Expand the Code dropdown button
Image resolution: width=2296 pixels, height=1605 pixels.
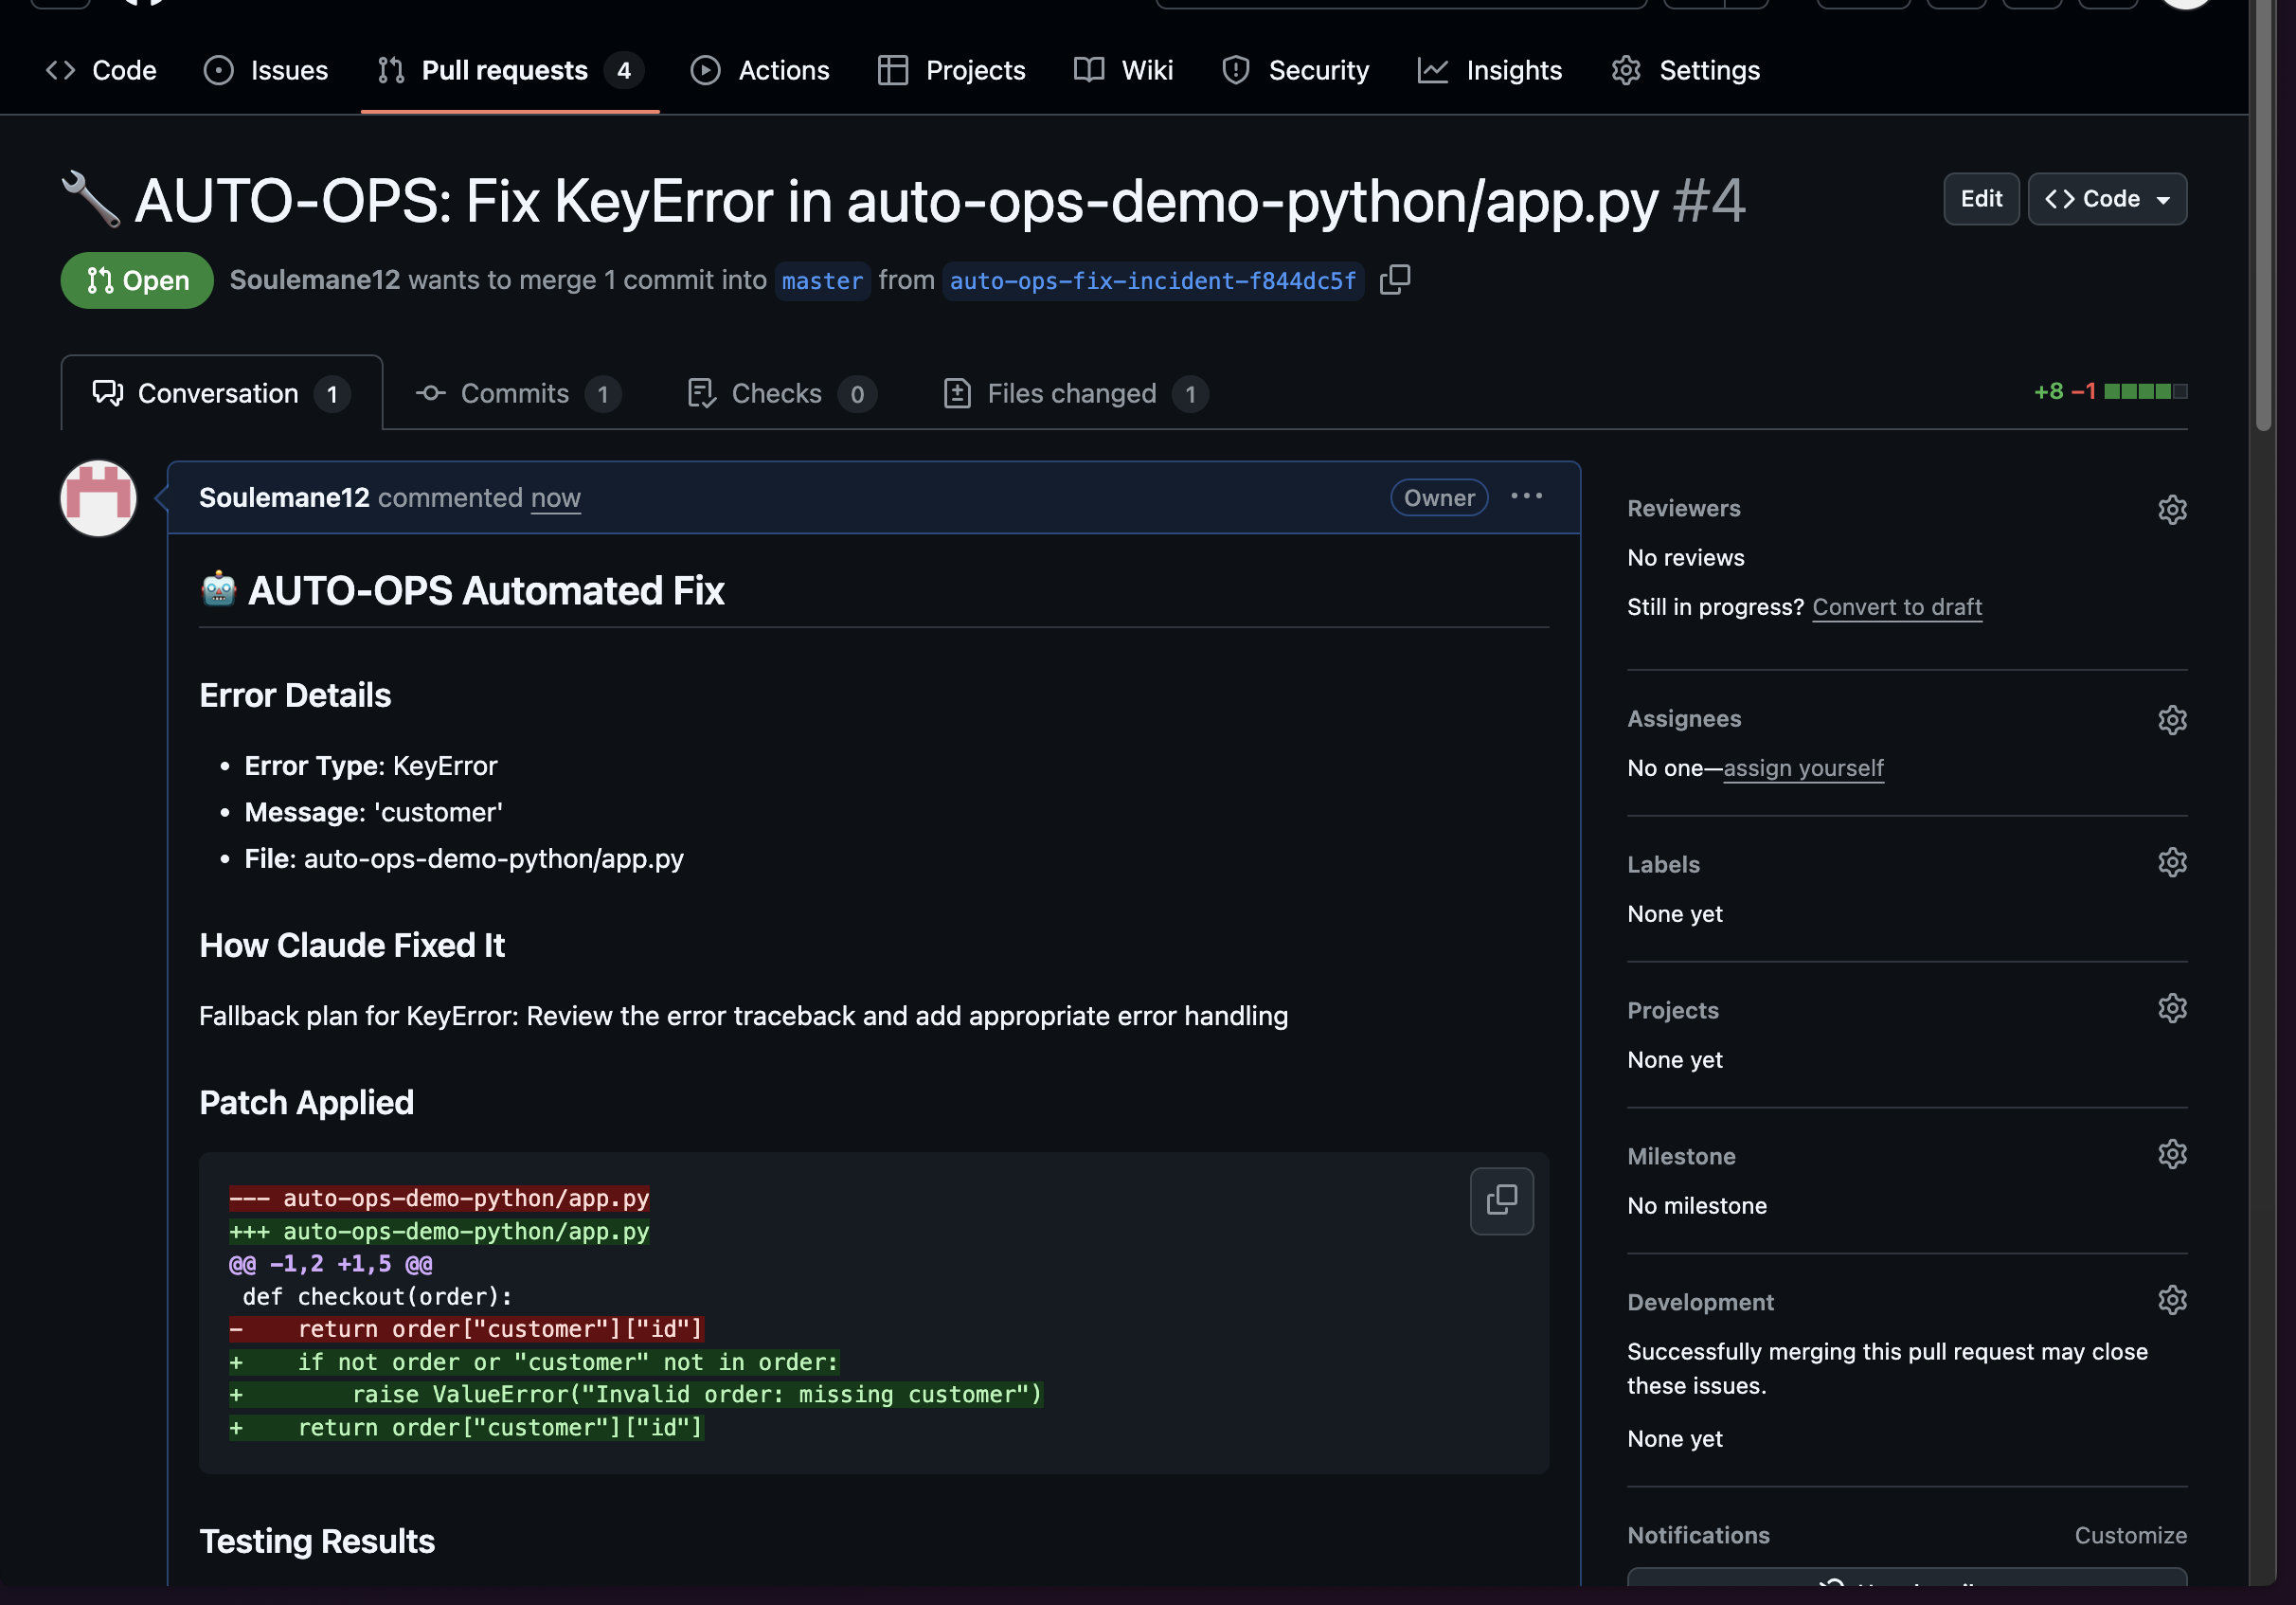click(x=2106, y=199)
